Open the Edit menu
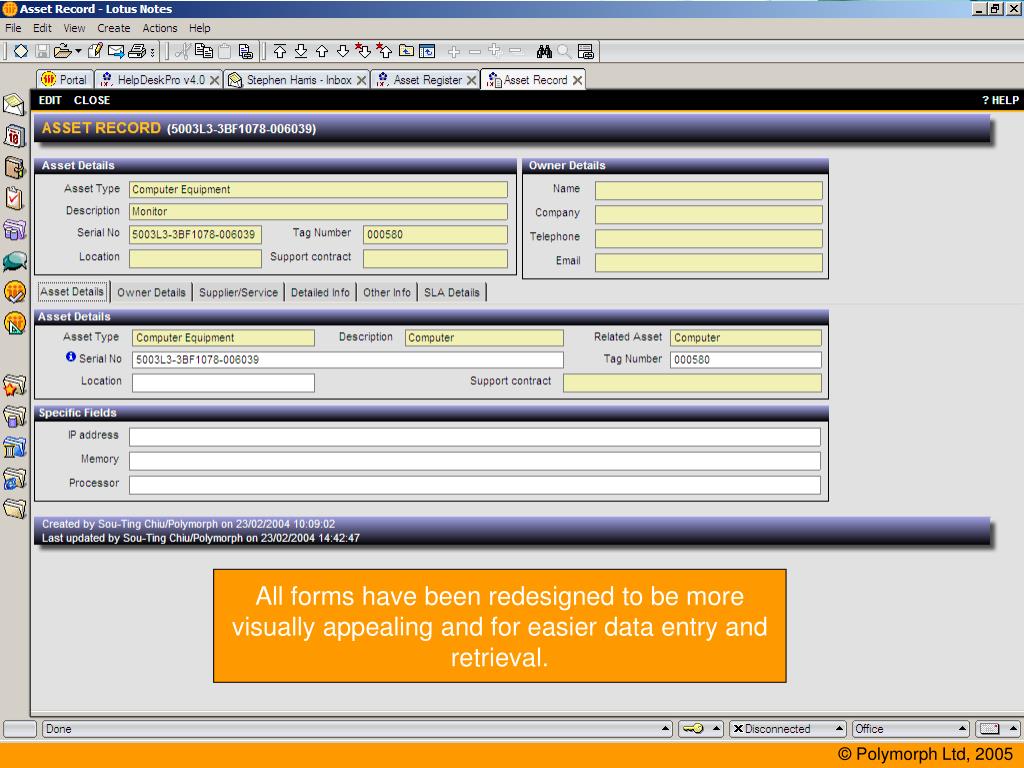 coord(42,28)
